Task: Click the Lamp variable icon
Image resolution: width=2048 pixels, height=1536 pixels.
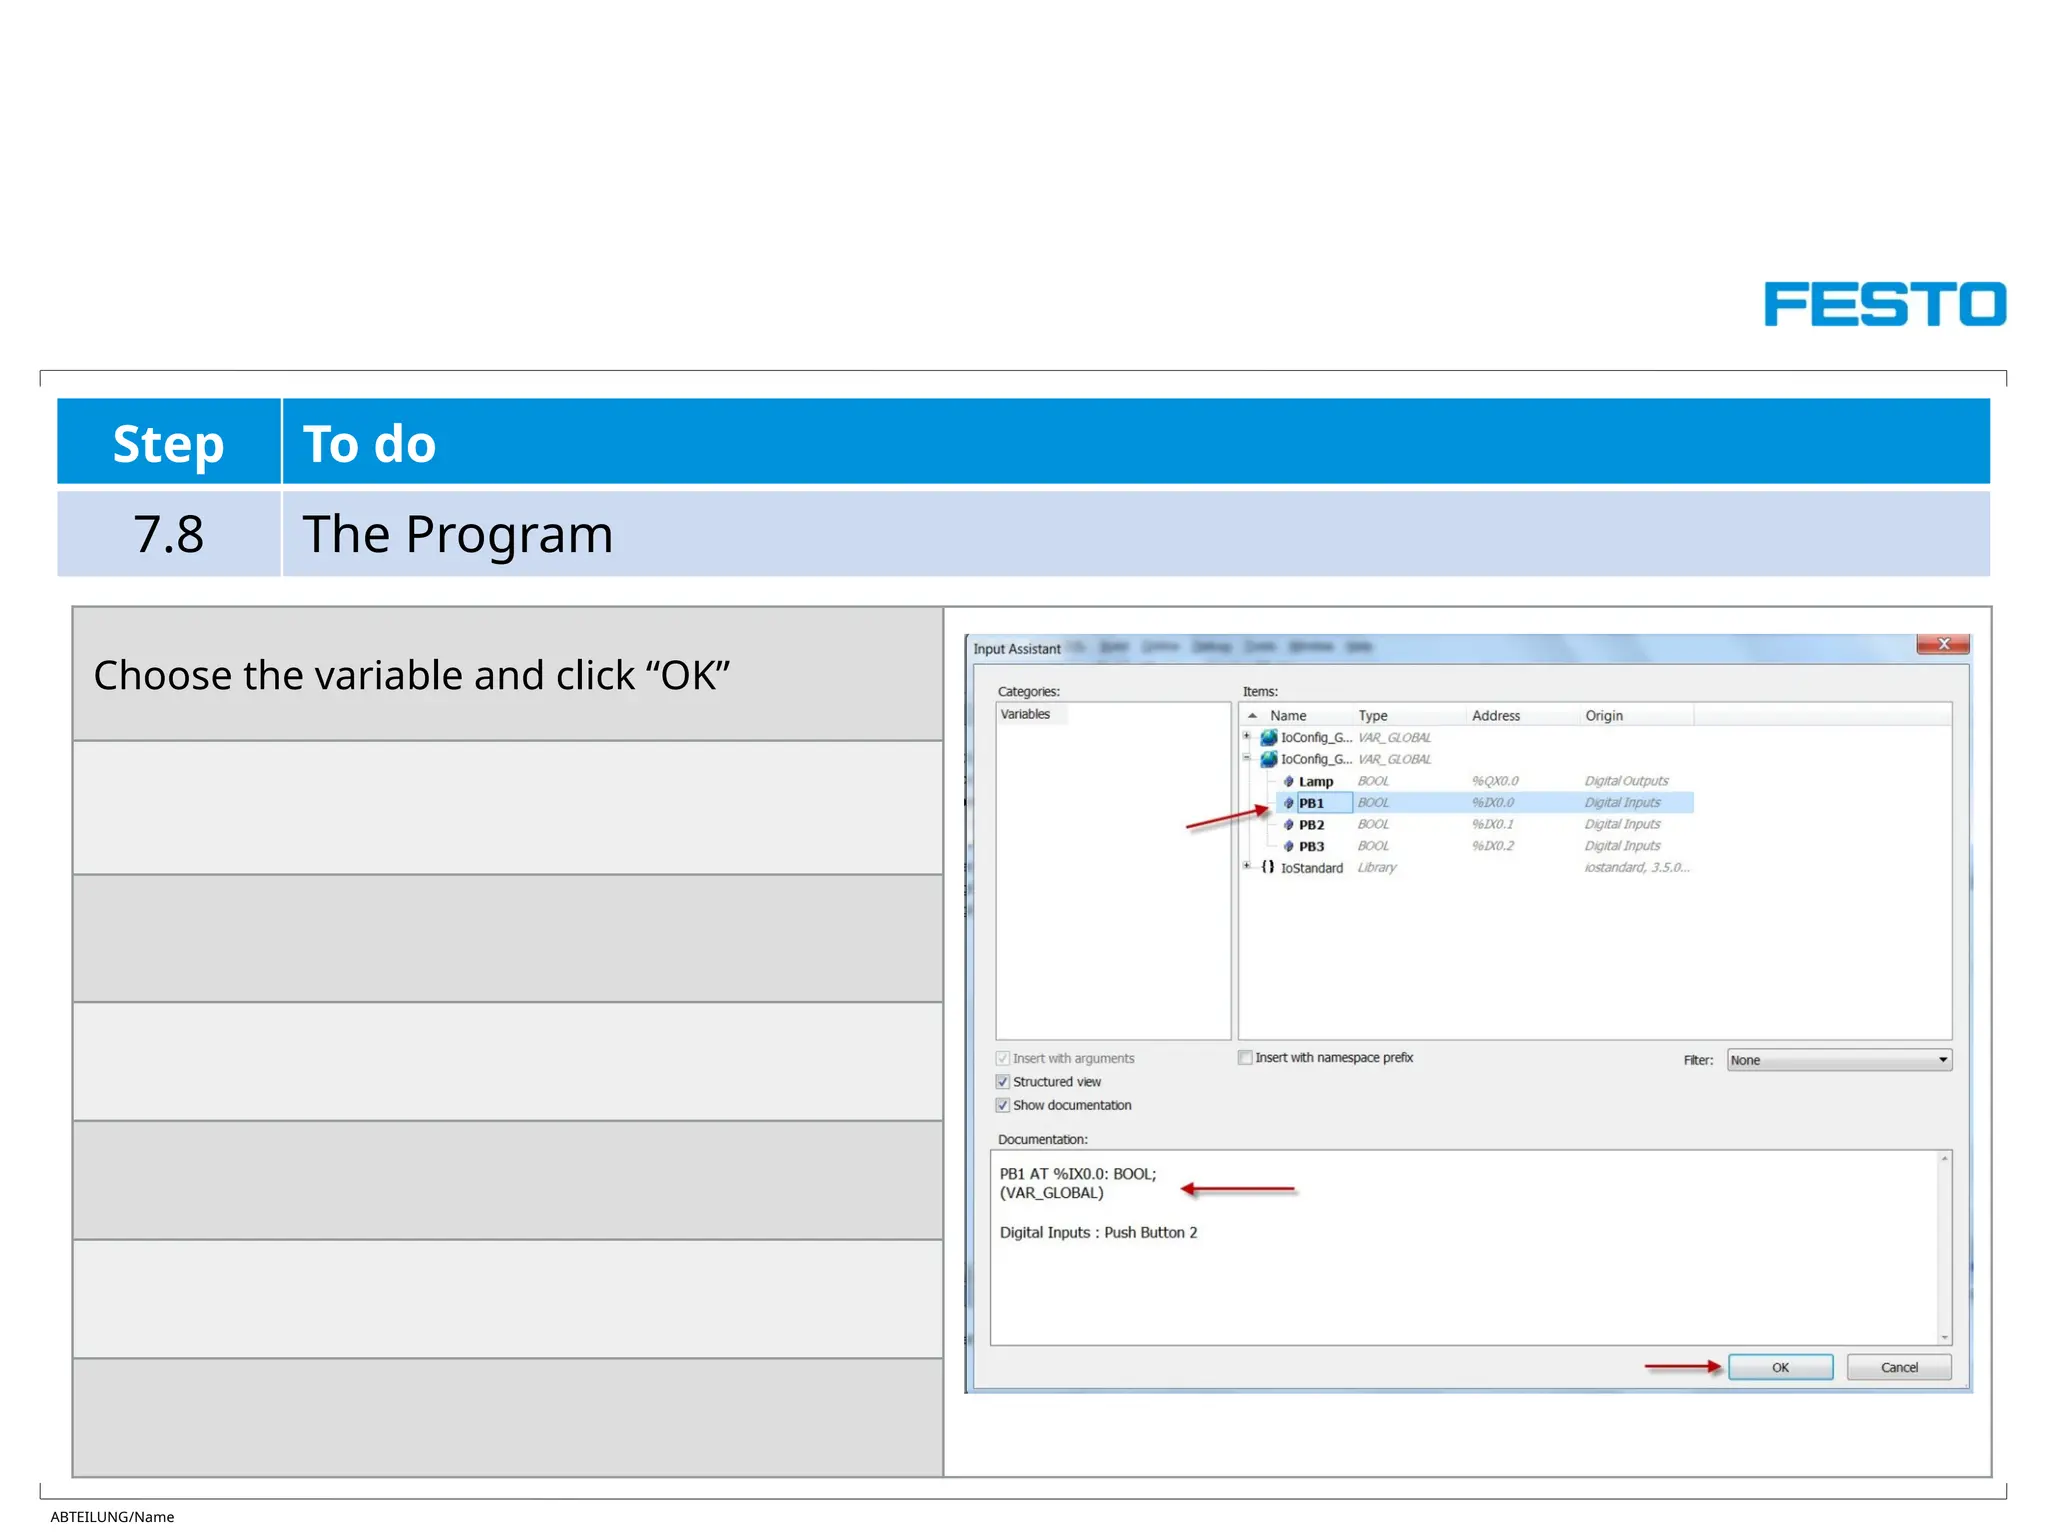Action: point(1288,781)
